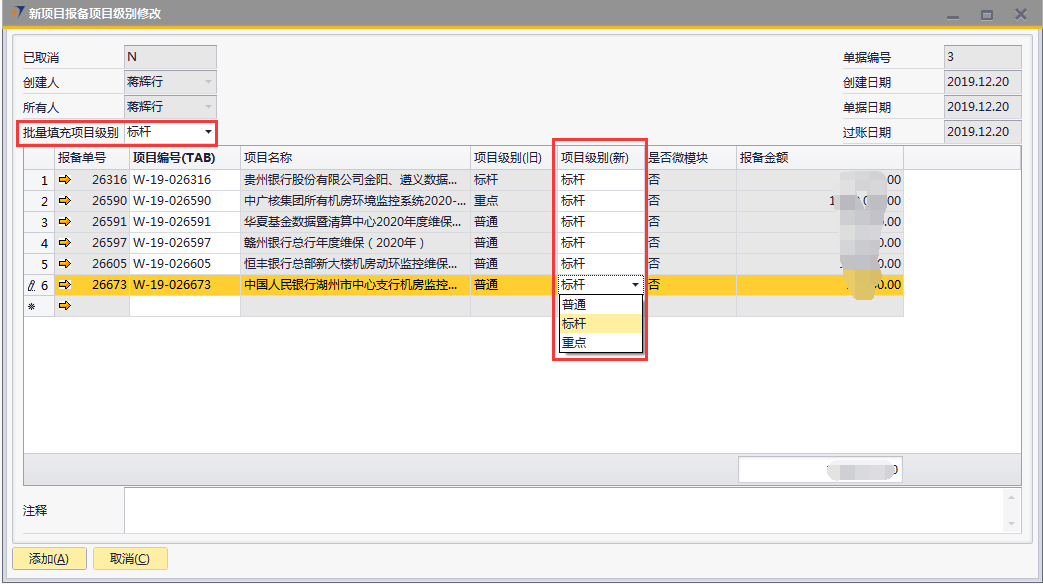Expand the 创建人 dropdown arrow
Screen dimensions: 1043x584
(x=208, y=82)
